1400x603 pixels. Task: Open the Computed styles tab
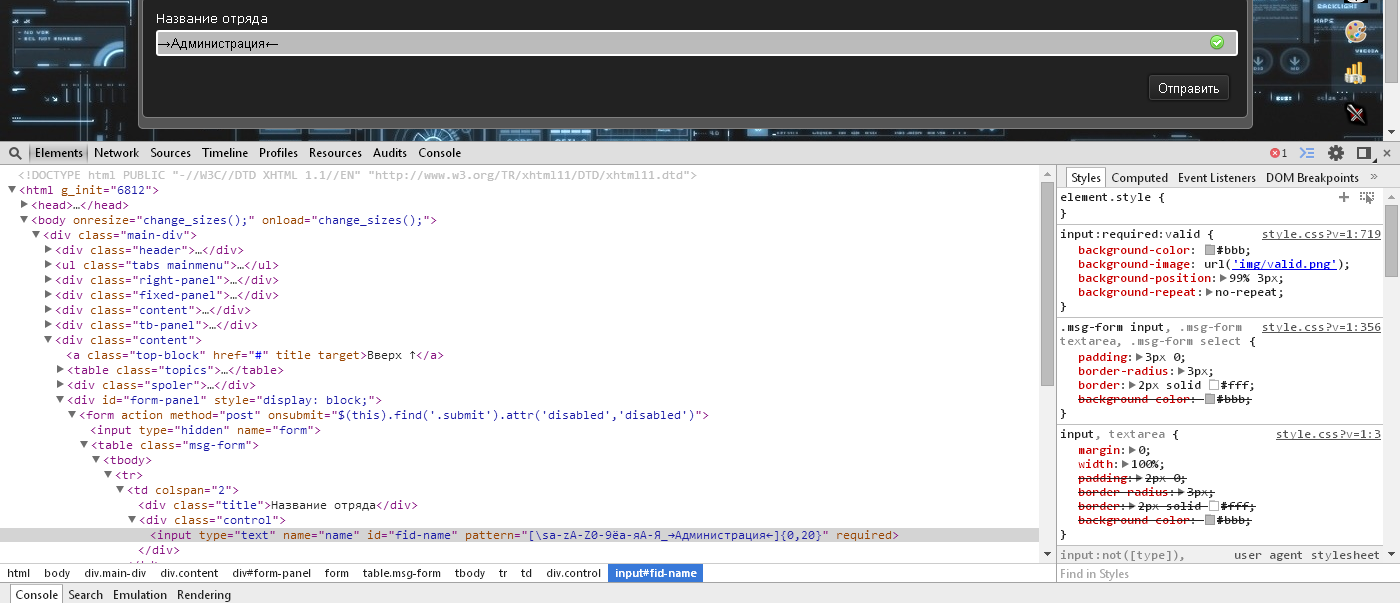coord(1139,178)
